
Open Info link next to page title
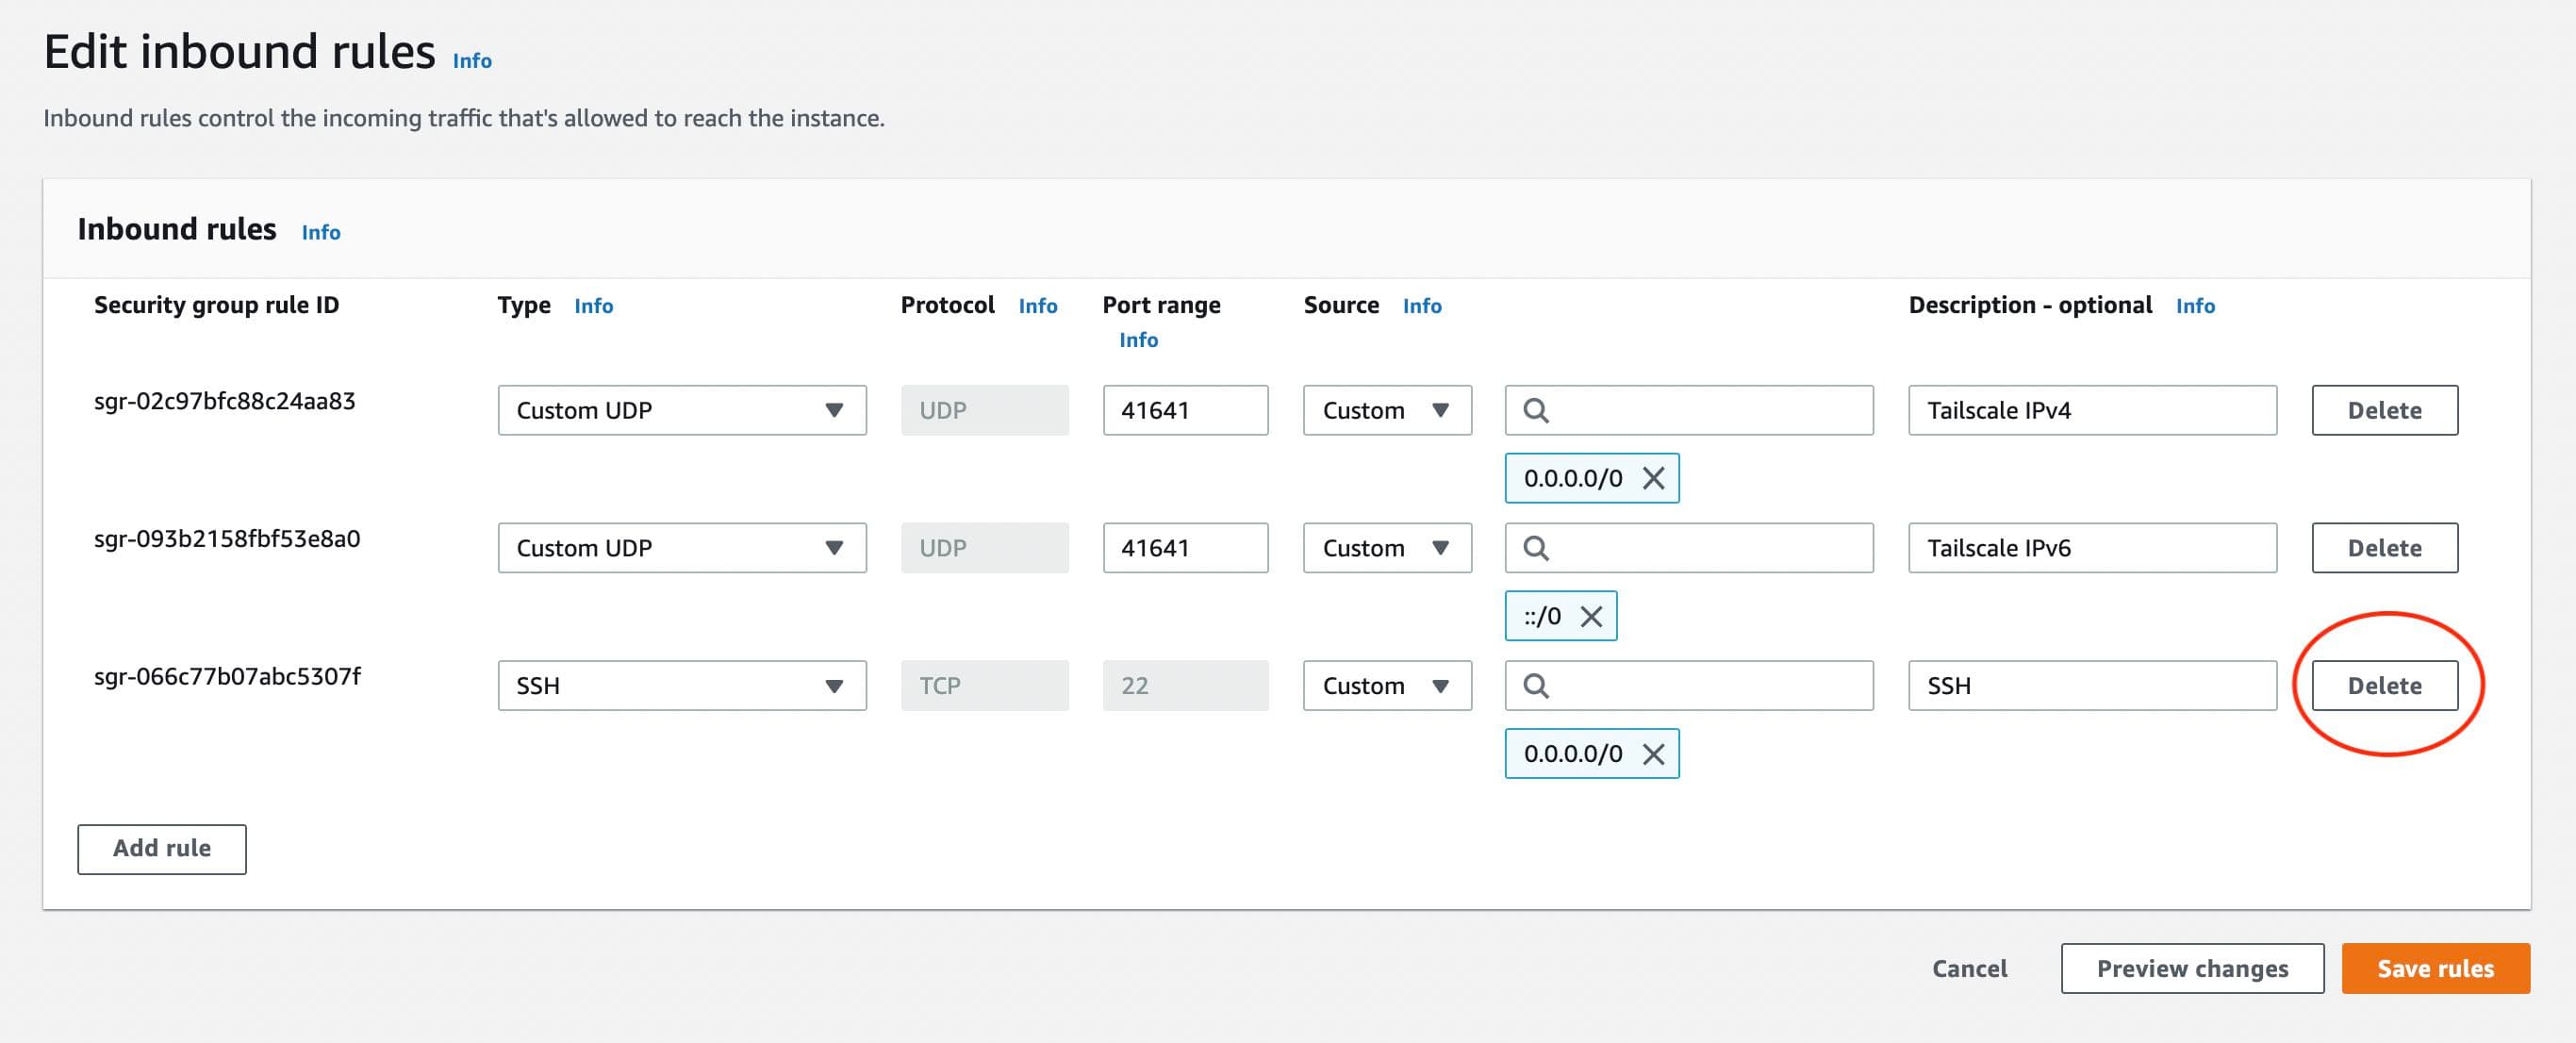click(472, 61)
